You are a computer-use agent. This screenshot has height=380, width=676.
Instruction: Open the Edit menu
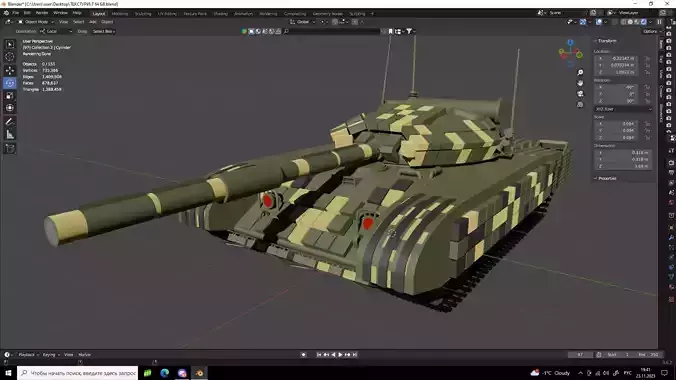pos(27,13)
